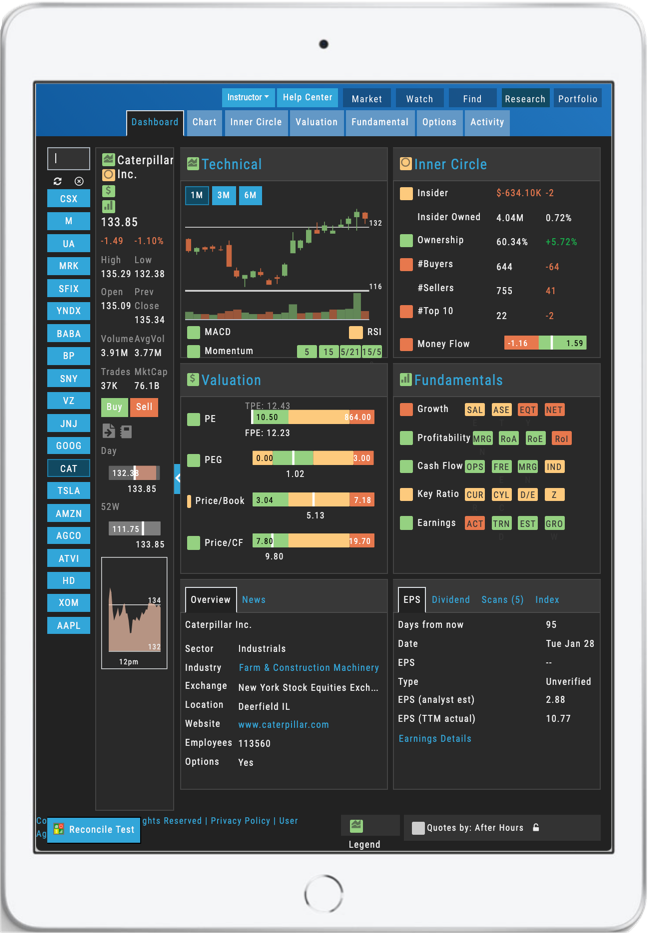Open Farm & Construction Machinery industry link

click(x=309, y=668)
